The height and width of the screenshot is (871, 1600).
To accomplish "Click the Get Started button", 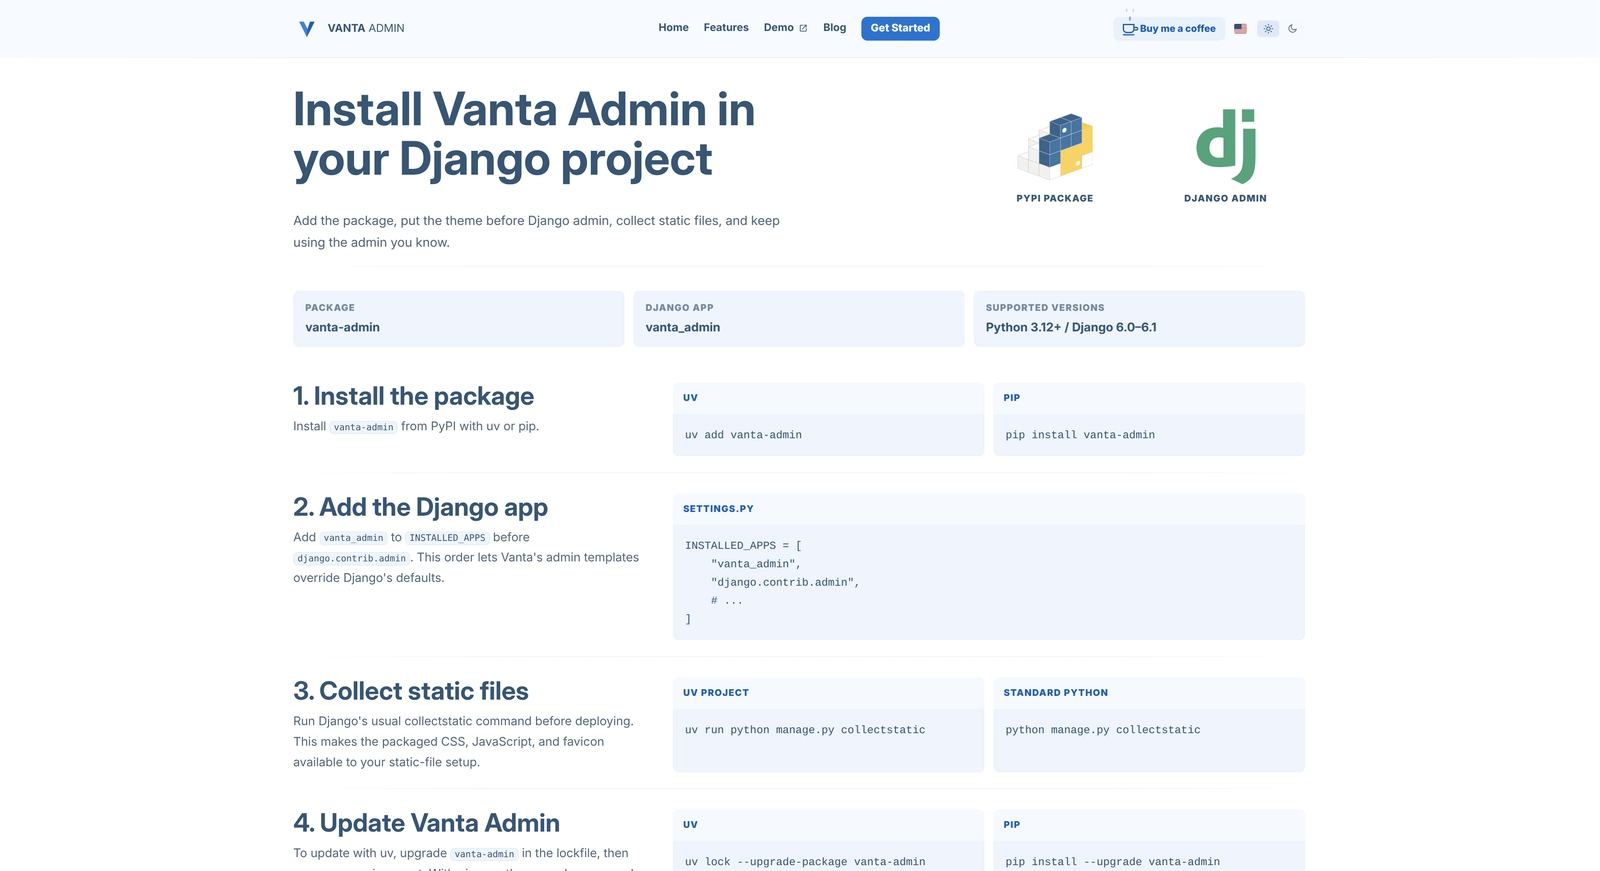I will 900,28.
